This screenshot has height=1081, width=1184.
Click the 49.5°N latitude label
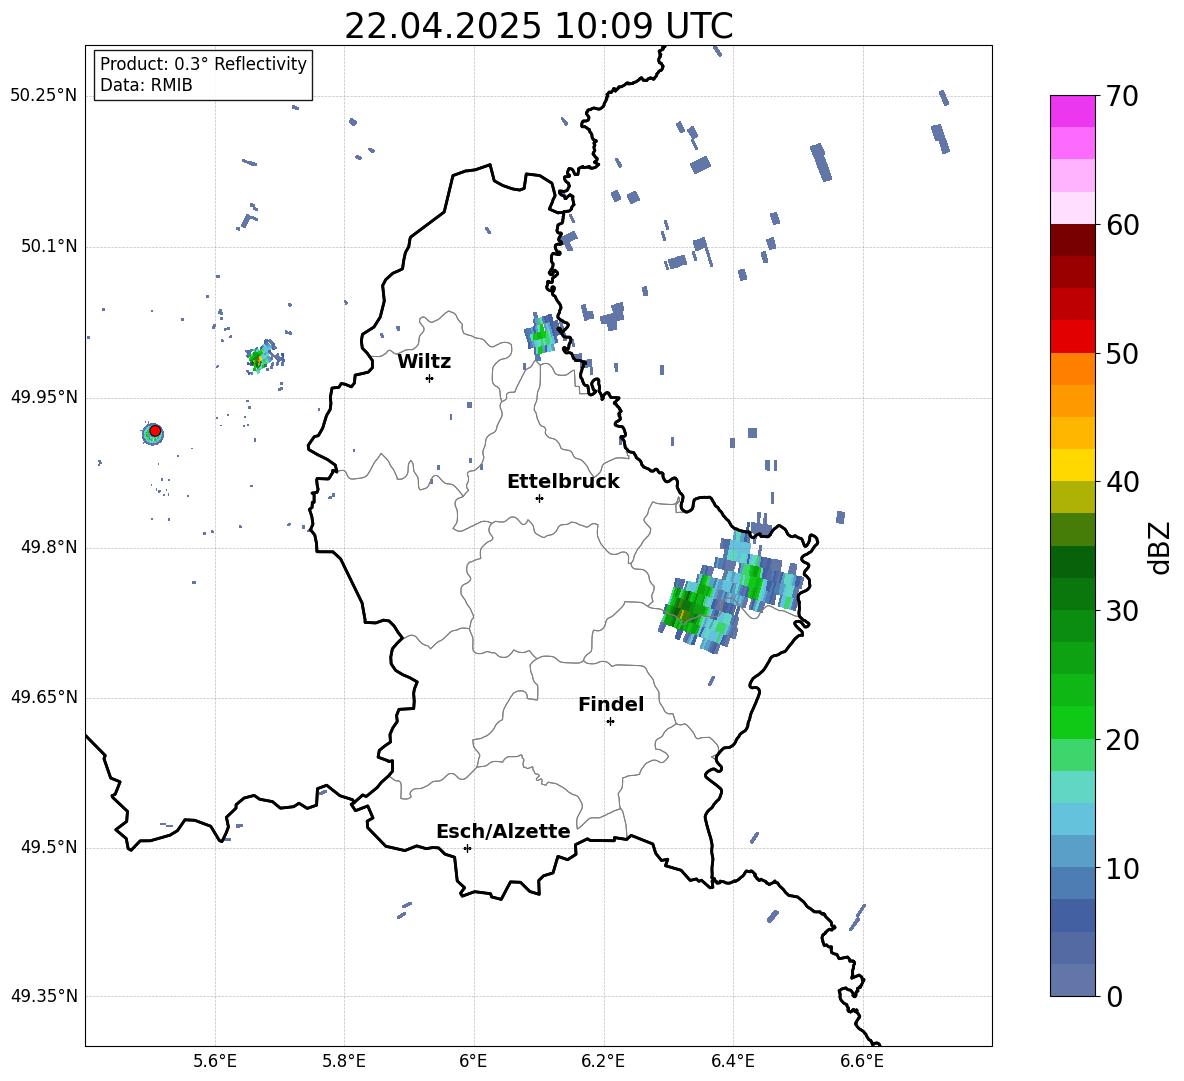(49, 847)
